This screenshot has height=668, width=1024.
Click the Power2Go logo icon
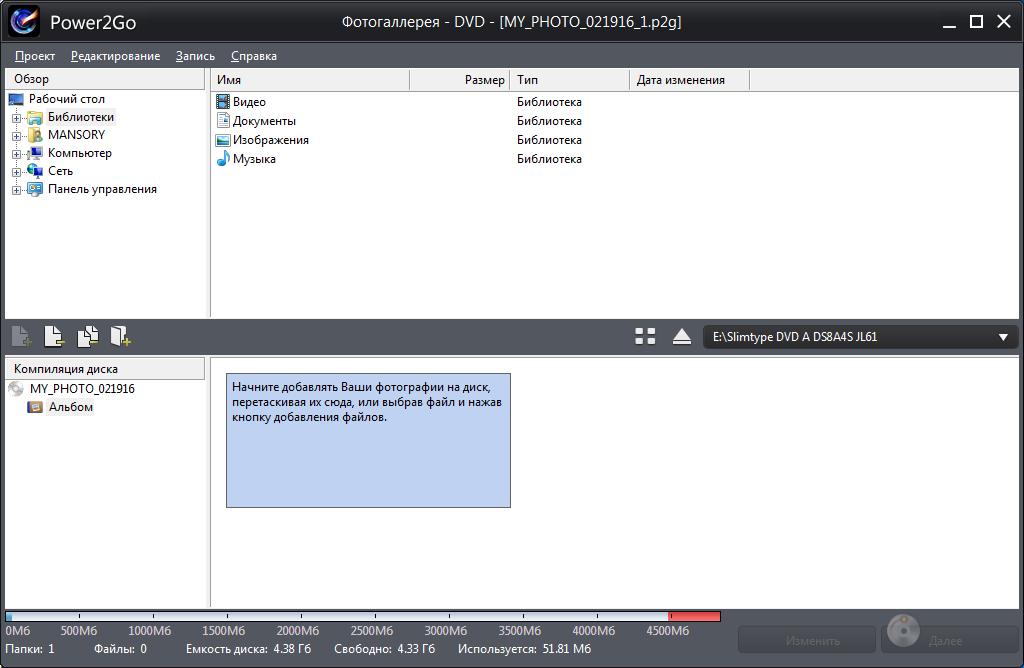[x=24, y=20]
